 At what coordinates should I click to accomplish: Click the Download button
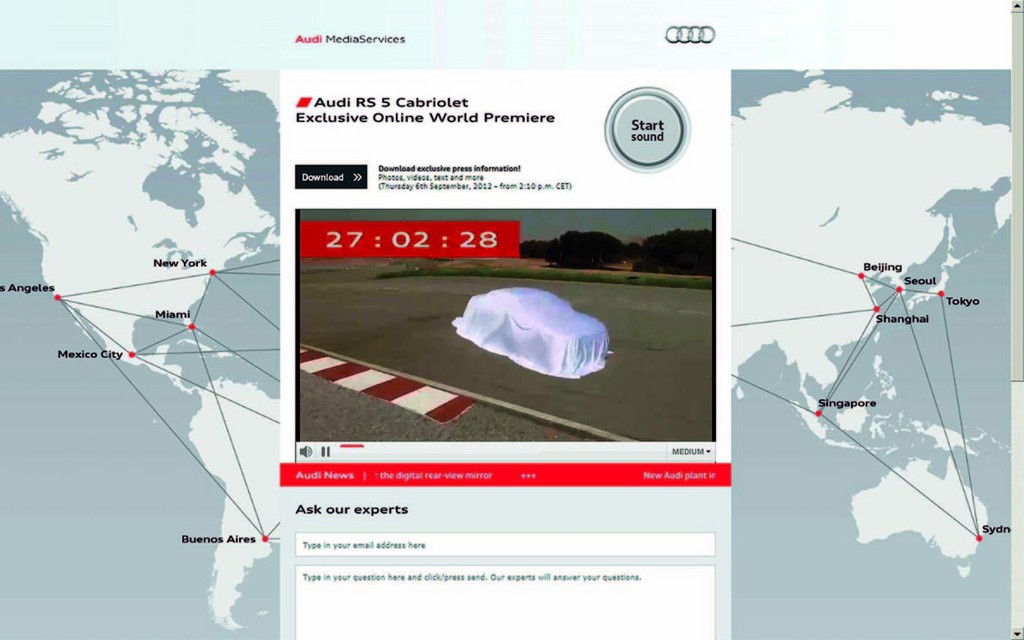331,177
